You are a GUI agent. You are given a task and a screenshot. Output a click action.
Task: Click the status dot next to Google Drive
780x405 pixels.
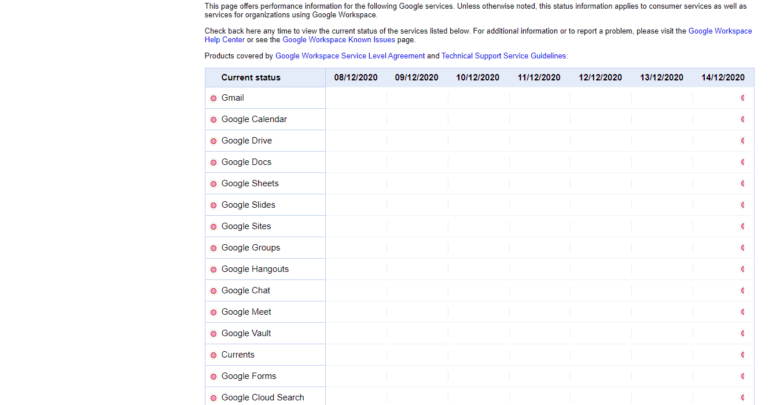(213, 141)
